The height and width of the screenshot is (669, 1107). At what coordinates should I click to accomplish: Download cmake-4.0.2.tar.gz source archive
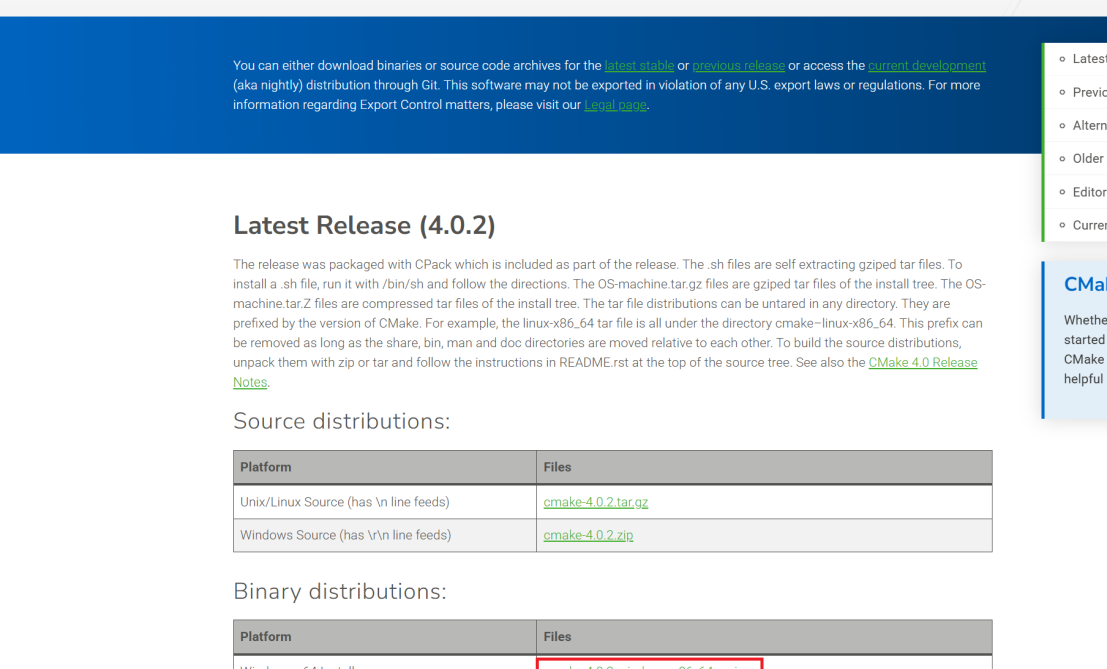596,502
